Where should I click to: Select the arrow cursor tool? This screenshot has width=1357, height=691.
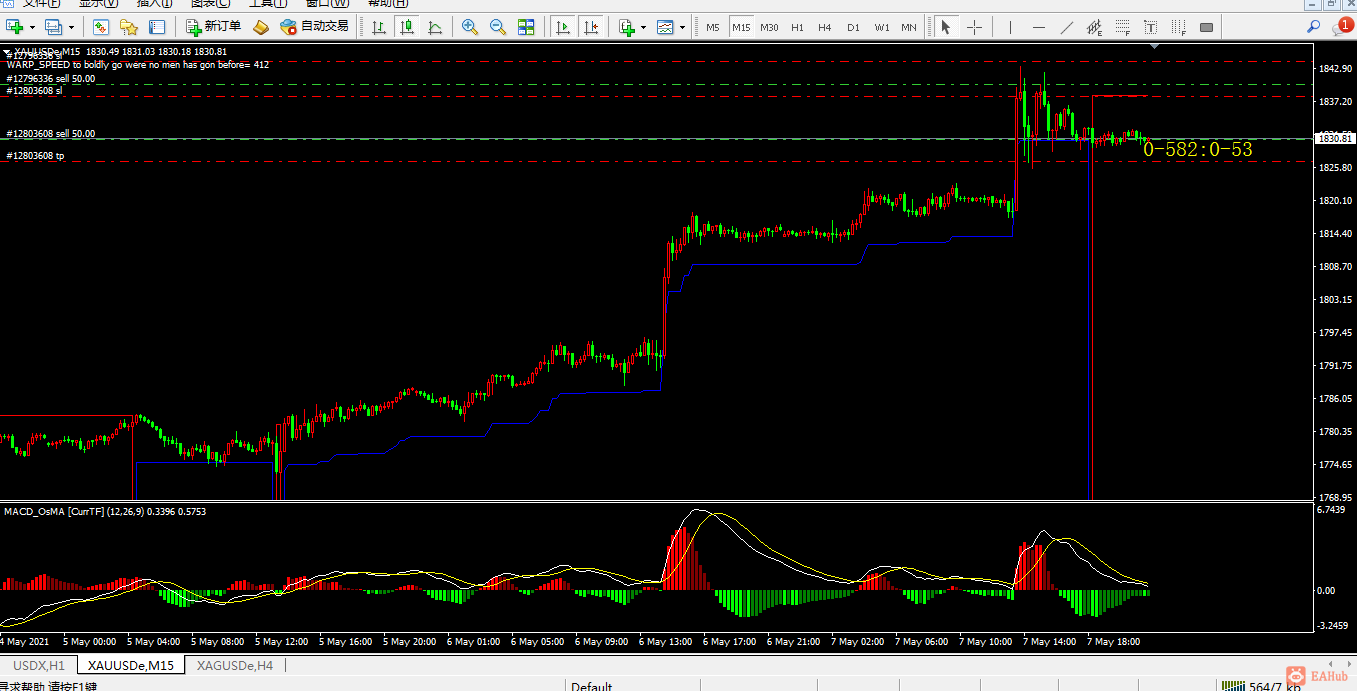point(946,27)
